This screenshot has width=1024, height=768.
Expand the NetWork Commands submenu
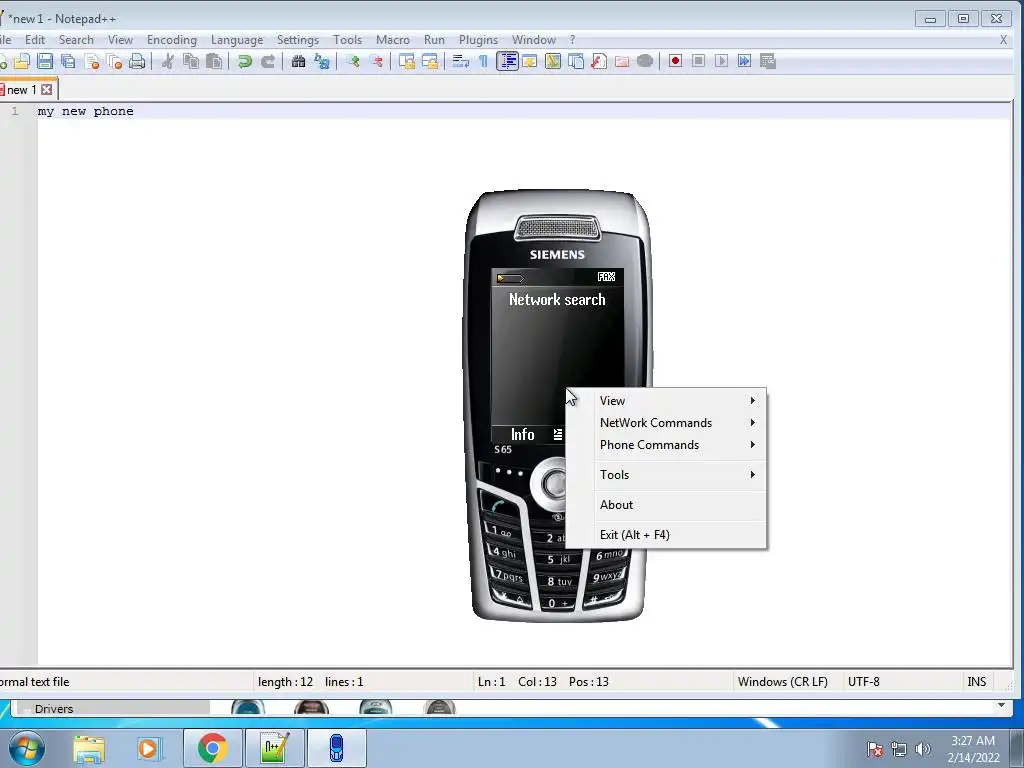point(666,423)
